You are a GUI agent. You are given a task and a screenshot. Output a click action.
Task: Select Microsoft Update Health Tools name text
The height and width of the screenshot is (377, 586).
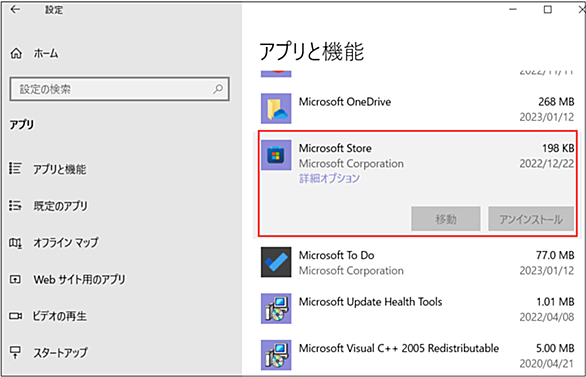370,302
